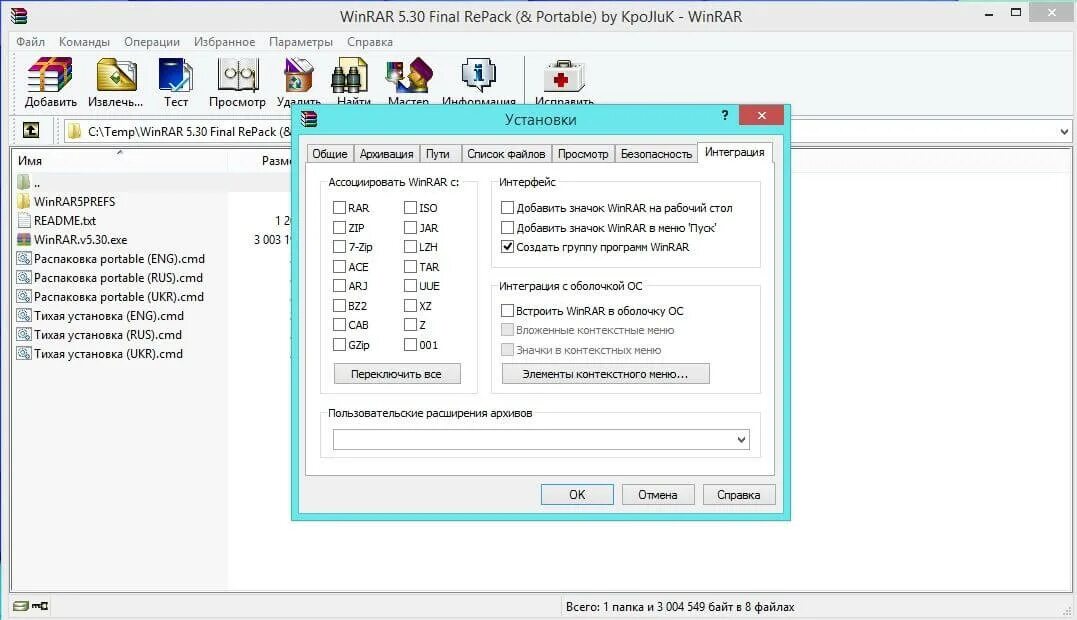1077x620 pixels.
Task: Click the drive icon in status bar
Action: coord(21,606)
